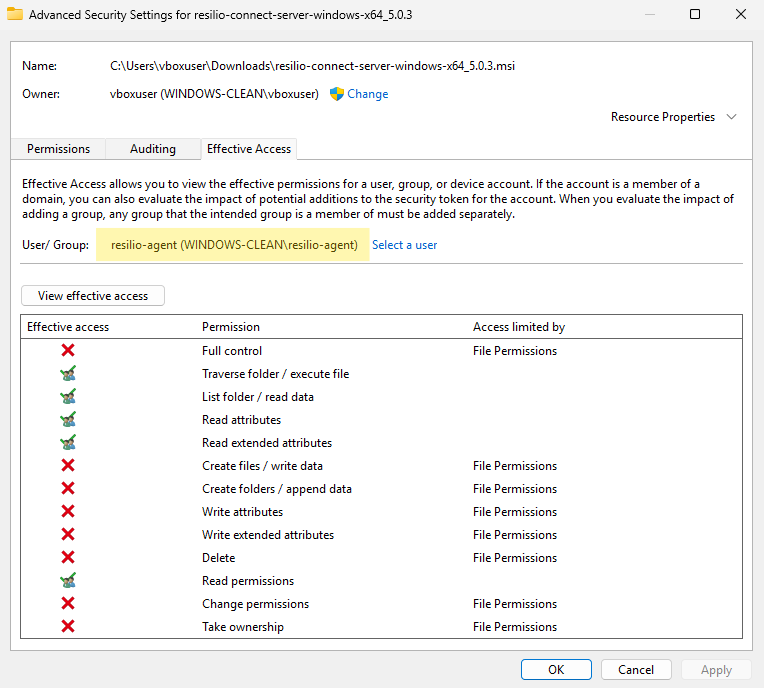This screenshot has width=764, height=688.
Task: Click green check for Read extended attributes
Action: (x=68, y=443)
